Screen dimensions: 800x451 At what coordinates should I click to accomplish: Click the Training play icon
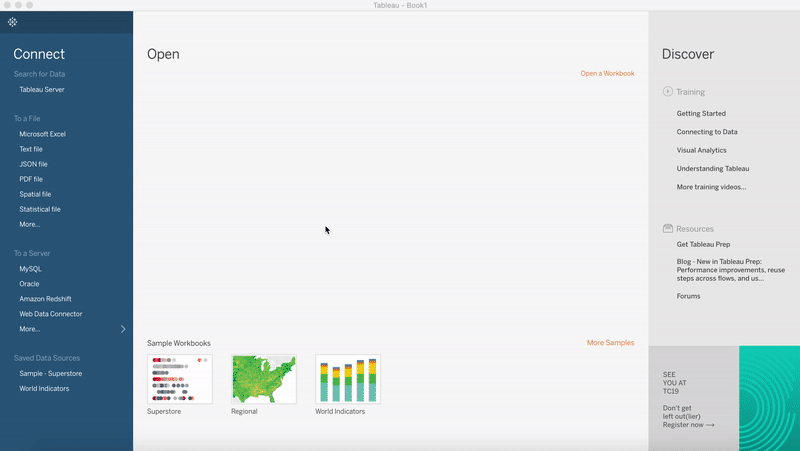tap(667, 91)
